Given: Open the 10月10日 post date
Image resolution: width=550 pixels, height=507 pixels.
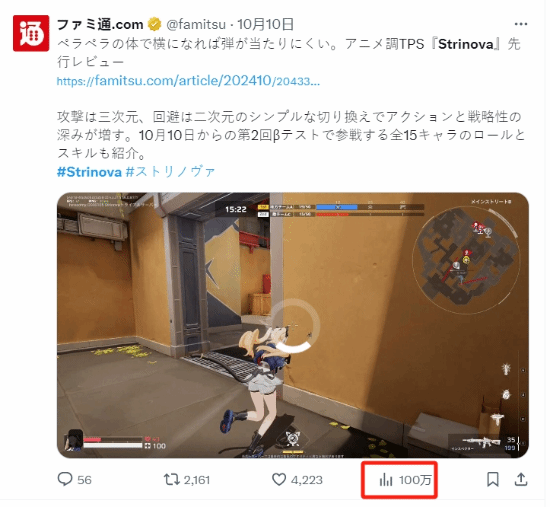Looking at the screenshot, I should [266, 25].
